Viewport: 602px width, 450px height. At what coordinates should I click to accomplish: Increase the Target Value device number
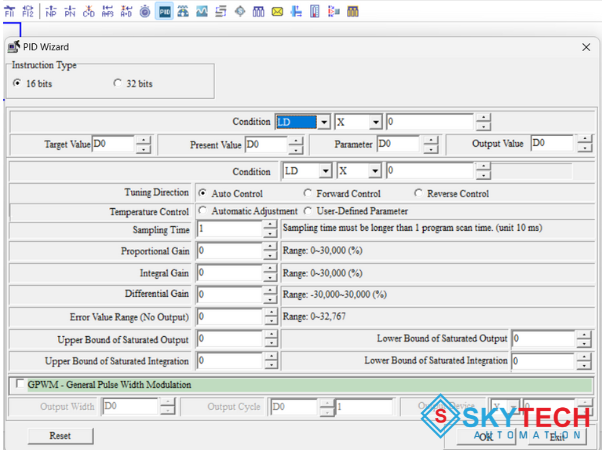tap(143, 140)
